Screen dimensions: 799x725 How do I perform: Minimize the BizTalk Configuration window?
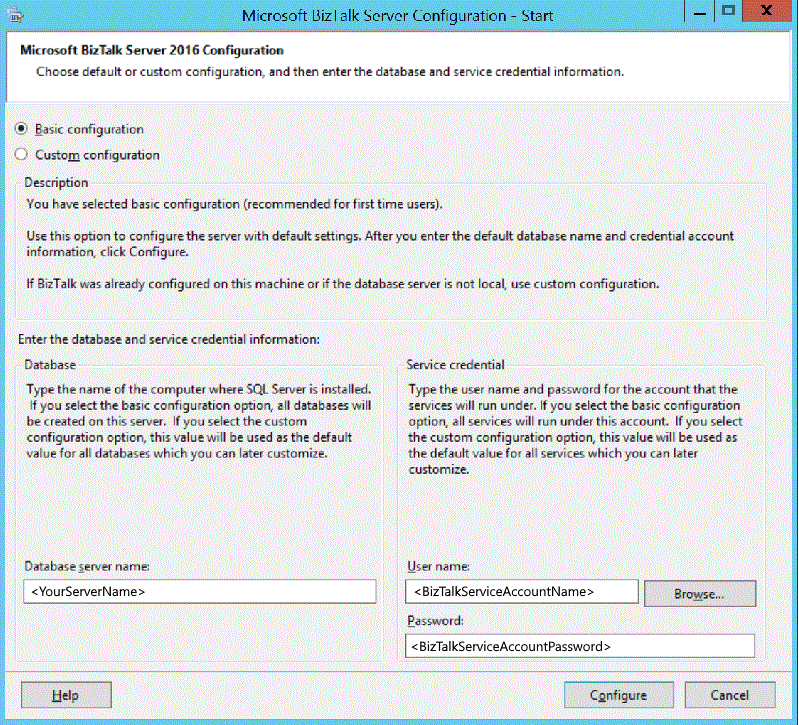700,12
